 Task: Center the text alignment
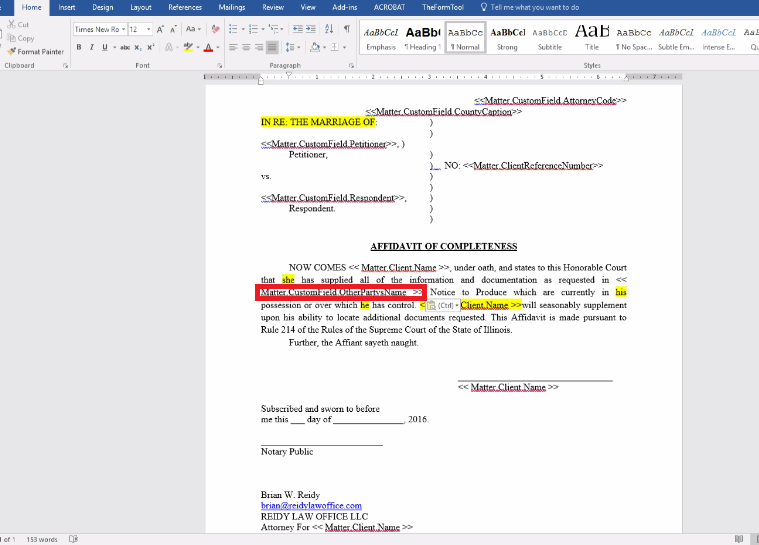tap(246, 47)
